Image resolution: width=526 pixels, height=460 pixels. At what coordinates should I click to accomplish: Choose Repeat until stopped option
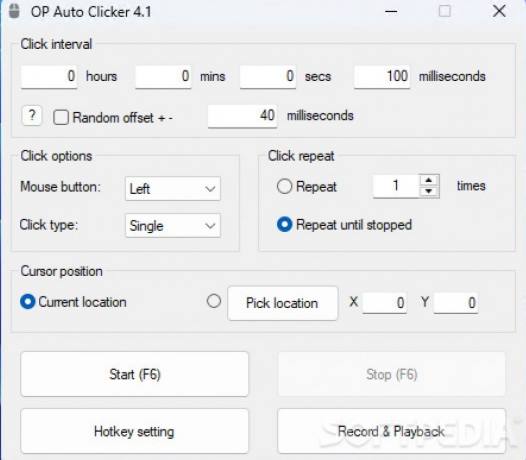284,224
